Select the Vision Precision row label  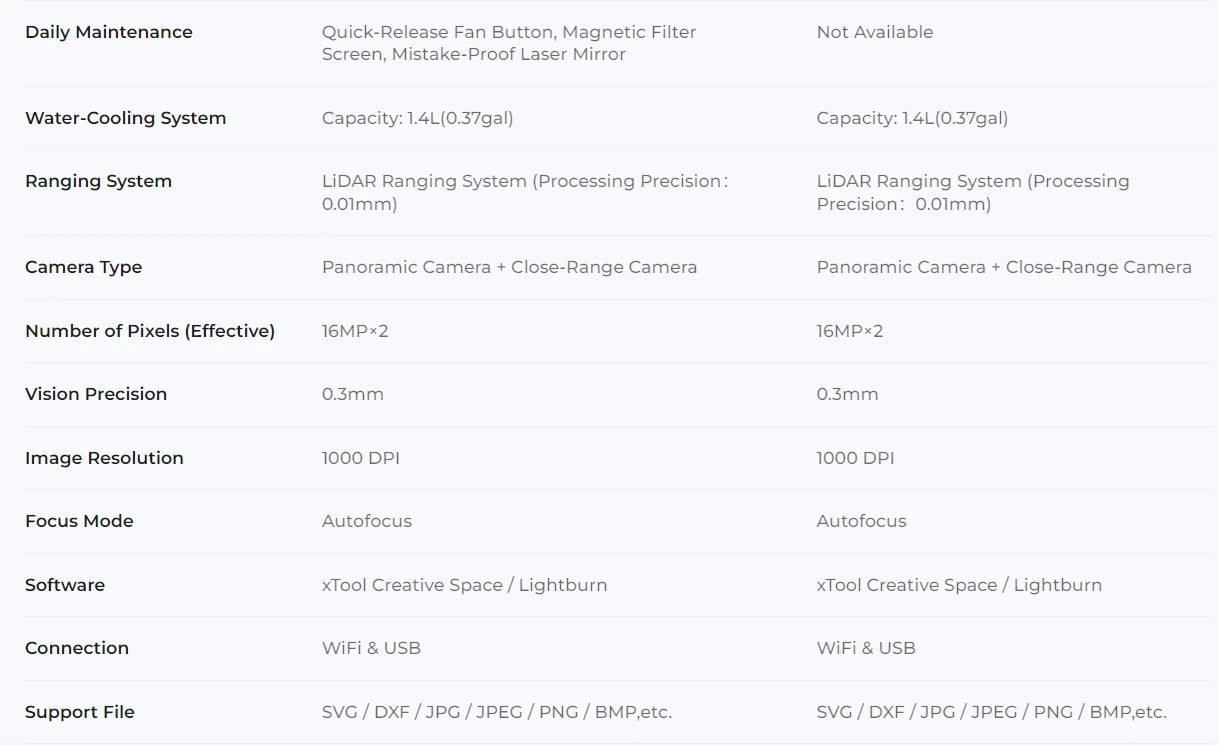(x=95, y=394)
